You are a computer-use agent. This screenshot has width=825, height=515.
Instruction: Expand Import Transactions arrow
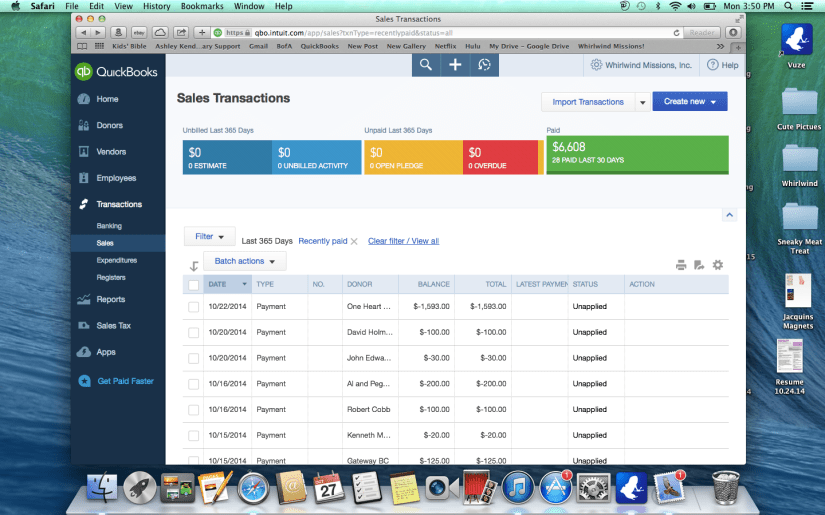click(x=642, y=102)
